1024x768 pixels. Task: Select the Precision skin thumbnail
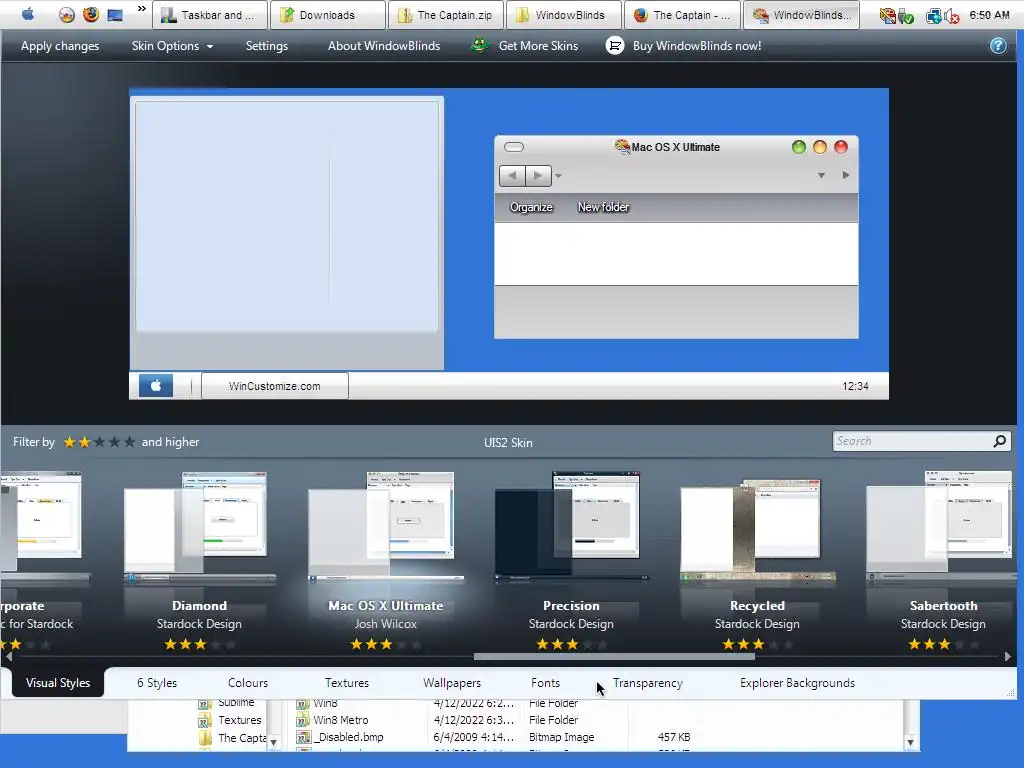coord(571,527)
